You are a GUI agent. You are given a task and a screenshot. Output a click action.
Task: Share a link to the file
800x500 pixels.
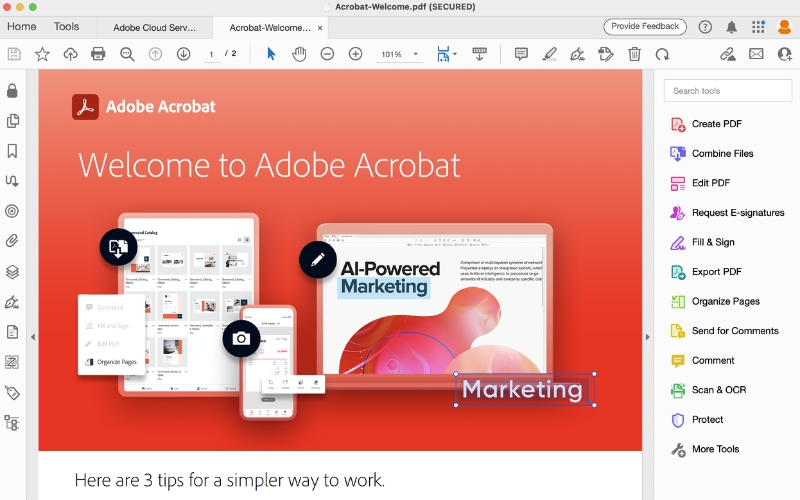(x=728, y=54)
